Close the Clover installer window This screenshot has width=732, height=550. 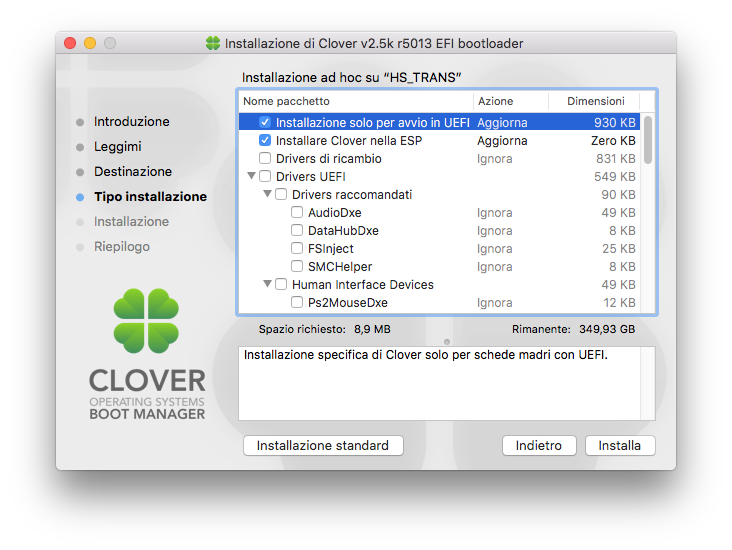[70, 43]
